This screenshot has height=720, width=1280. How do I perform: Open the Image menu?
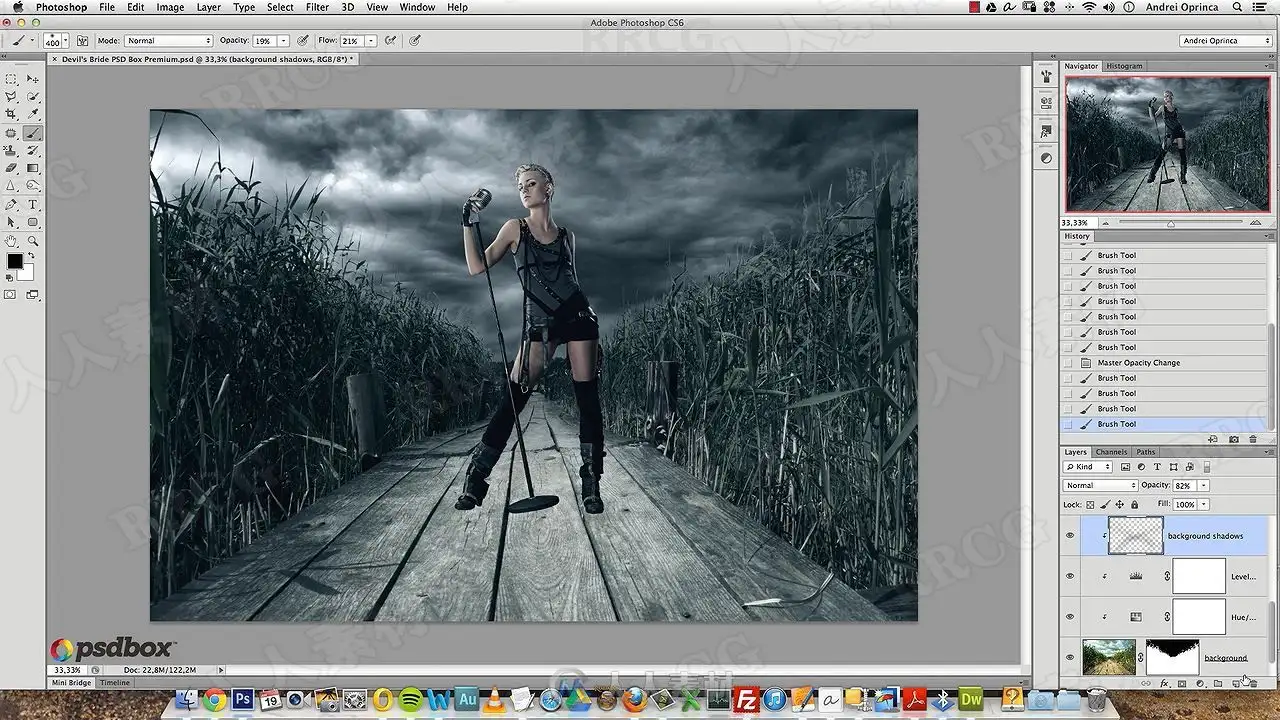(170, 7)
